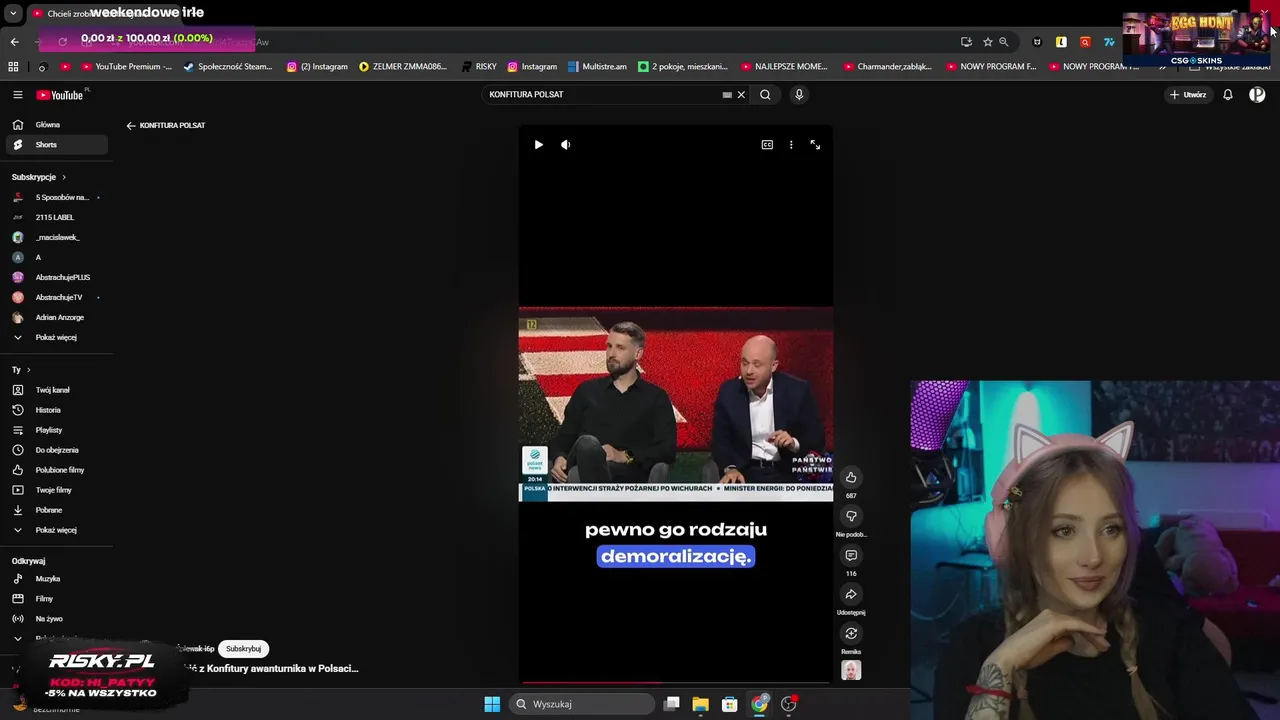Screen dimensions: 1280x720
Task: Open ZELMER ZMMA086 bookmark
Action: [402, 67]
